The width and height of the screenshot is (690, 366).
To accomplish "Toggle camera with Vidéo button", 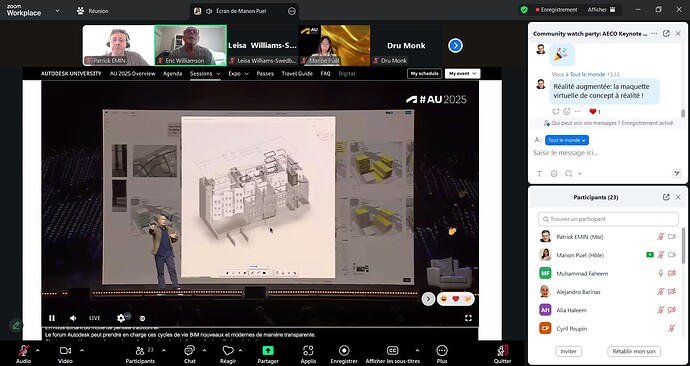I will pyautogui.click(x=65, y=351).
